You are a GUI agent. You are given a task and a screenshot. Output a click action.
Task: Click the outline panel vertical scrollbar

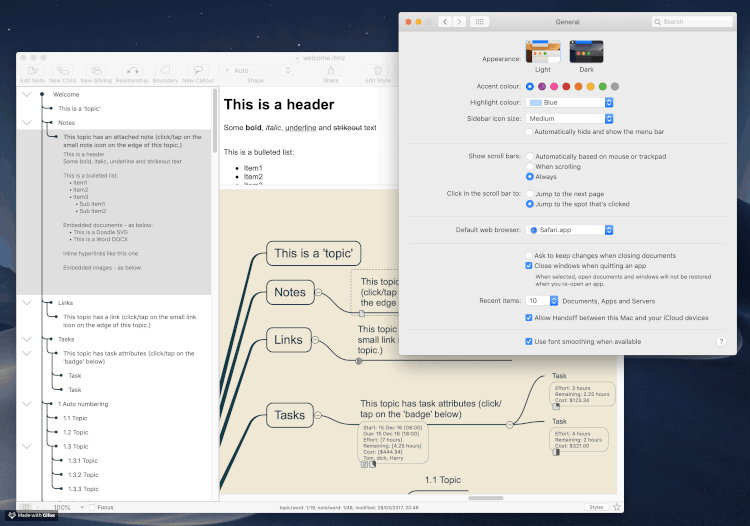coord(215,121)
